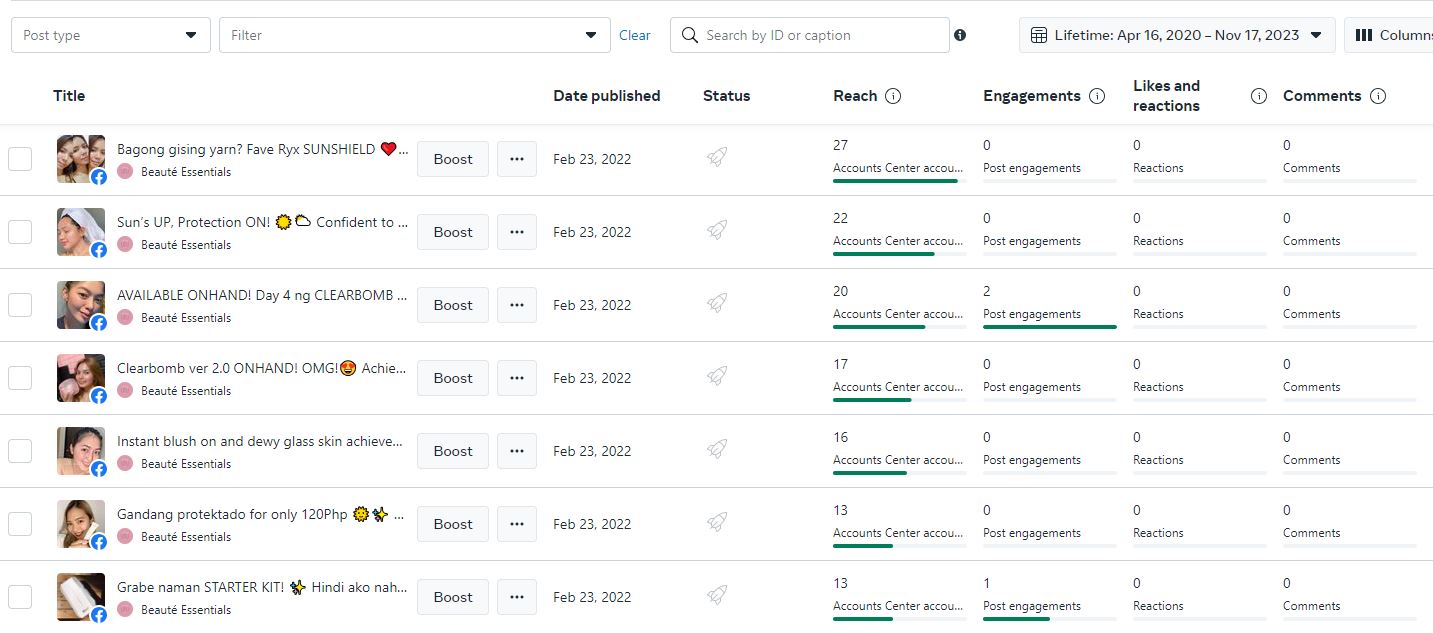1433x633 pixels.
Task: Check the box for Gandang protektado post
Action: [x=20, y=524]
